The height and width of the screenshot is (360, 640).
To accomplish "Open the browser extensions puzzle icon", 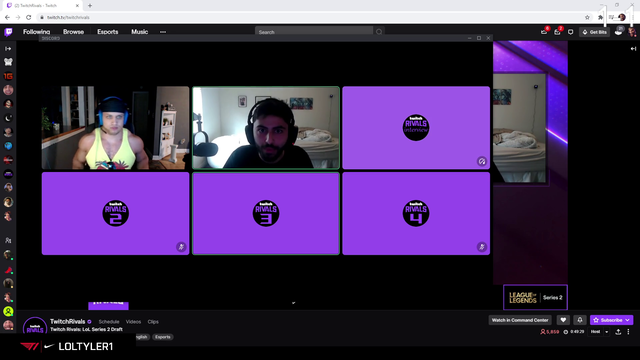I will click(x=600, y=17).
